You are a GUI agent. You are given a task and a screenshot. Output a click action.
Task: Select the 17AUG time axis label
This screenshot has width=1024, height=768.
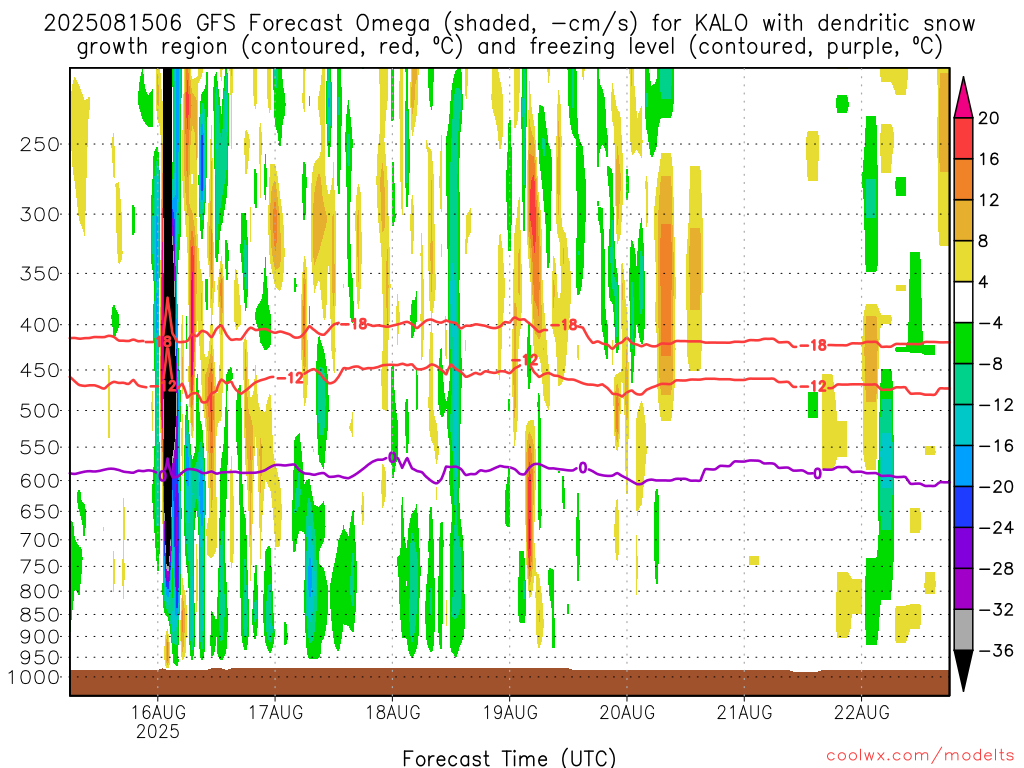click(x=275, y=712)
